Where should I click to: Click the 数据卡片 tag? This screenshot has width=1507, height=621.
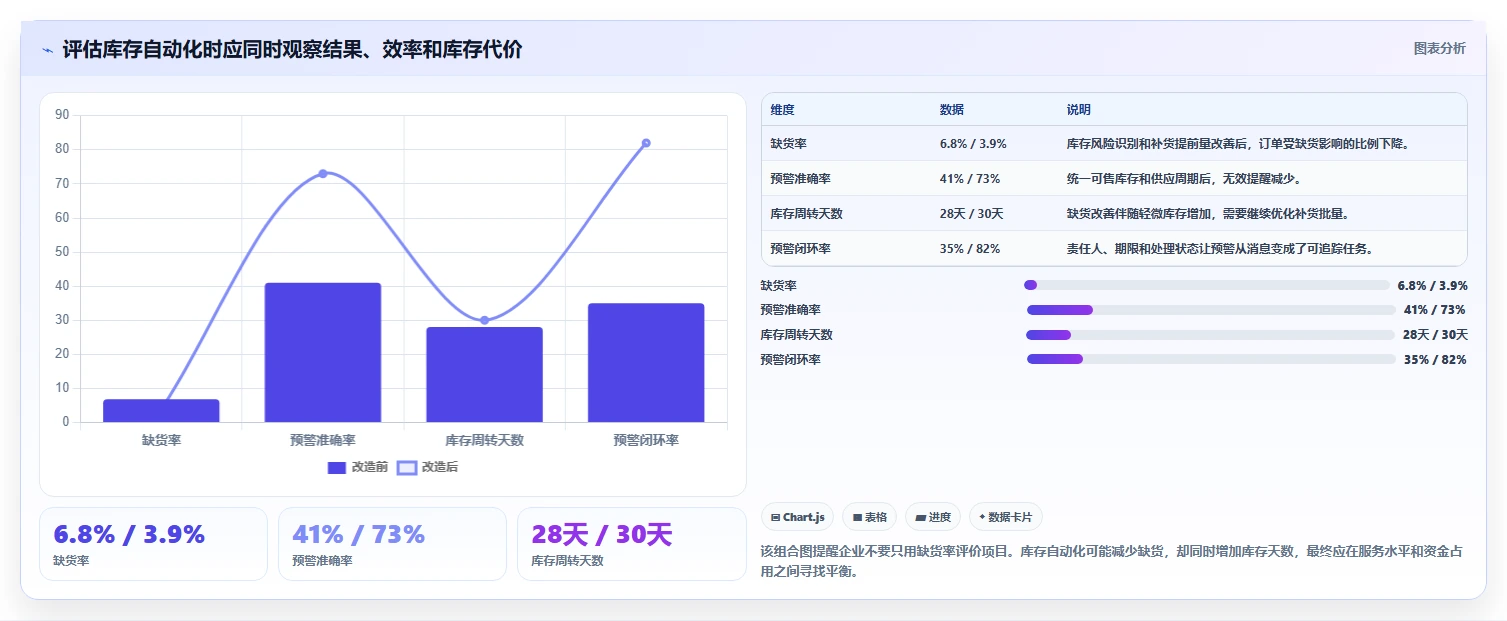tap(1005, 517)
